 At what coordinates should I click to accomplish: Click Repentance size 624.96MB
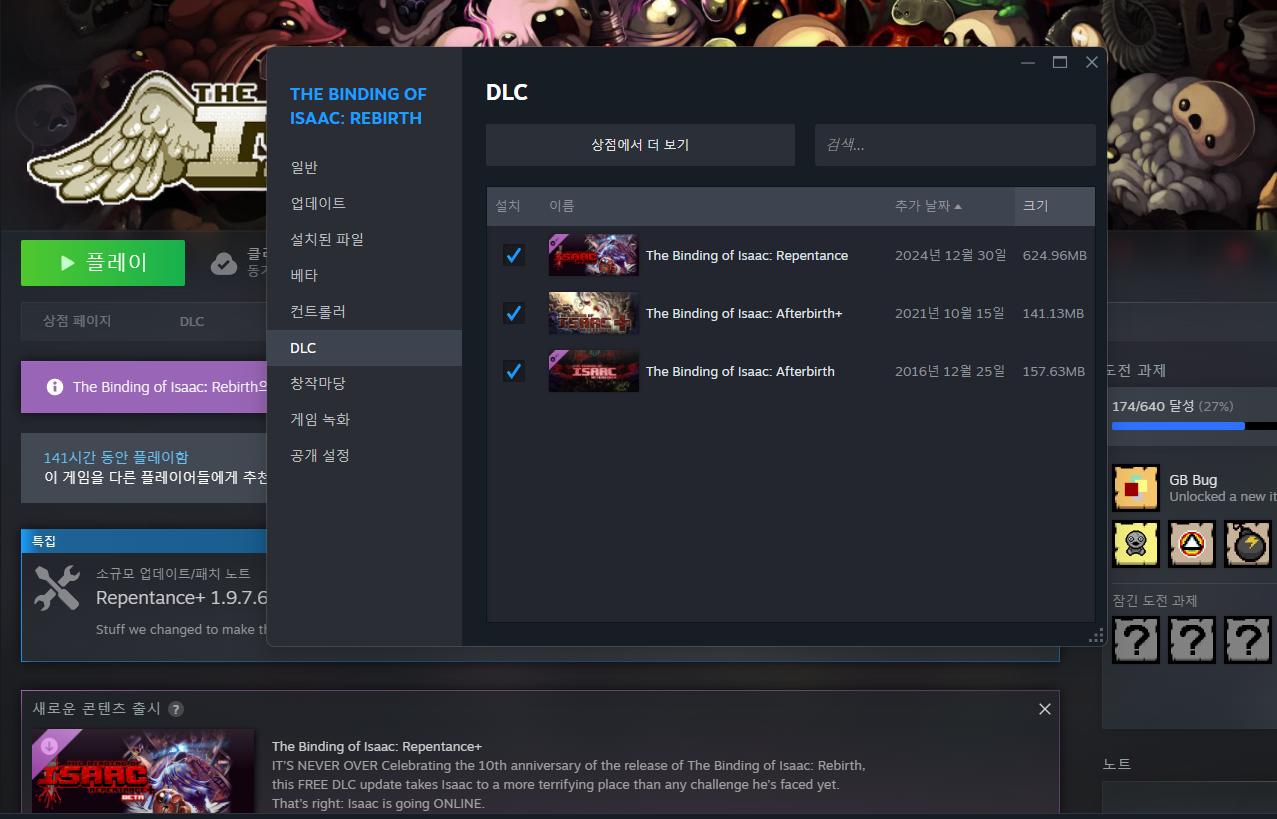pos(1054,255)
